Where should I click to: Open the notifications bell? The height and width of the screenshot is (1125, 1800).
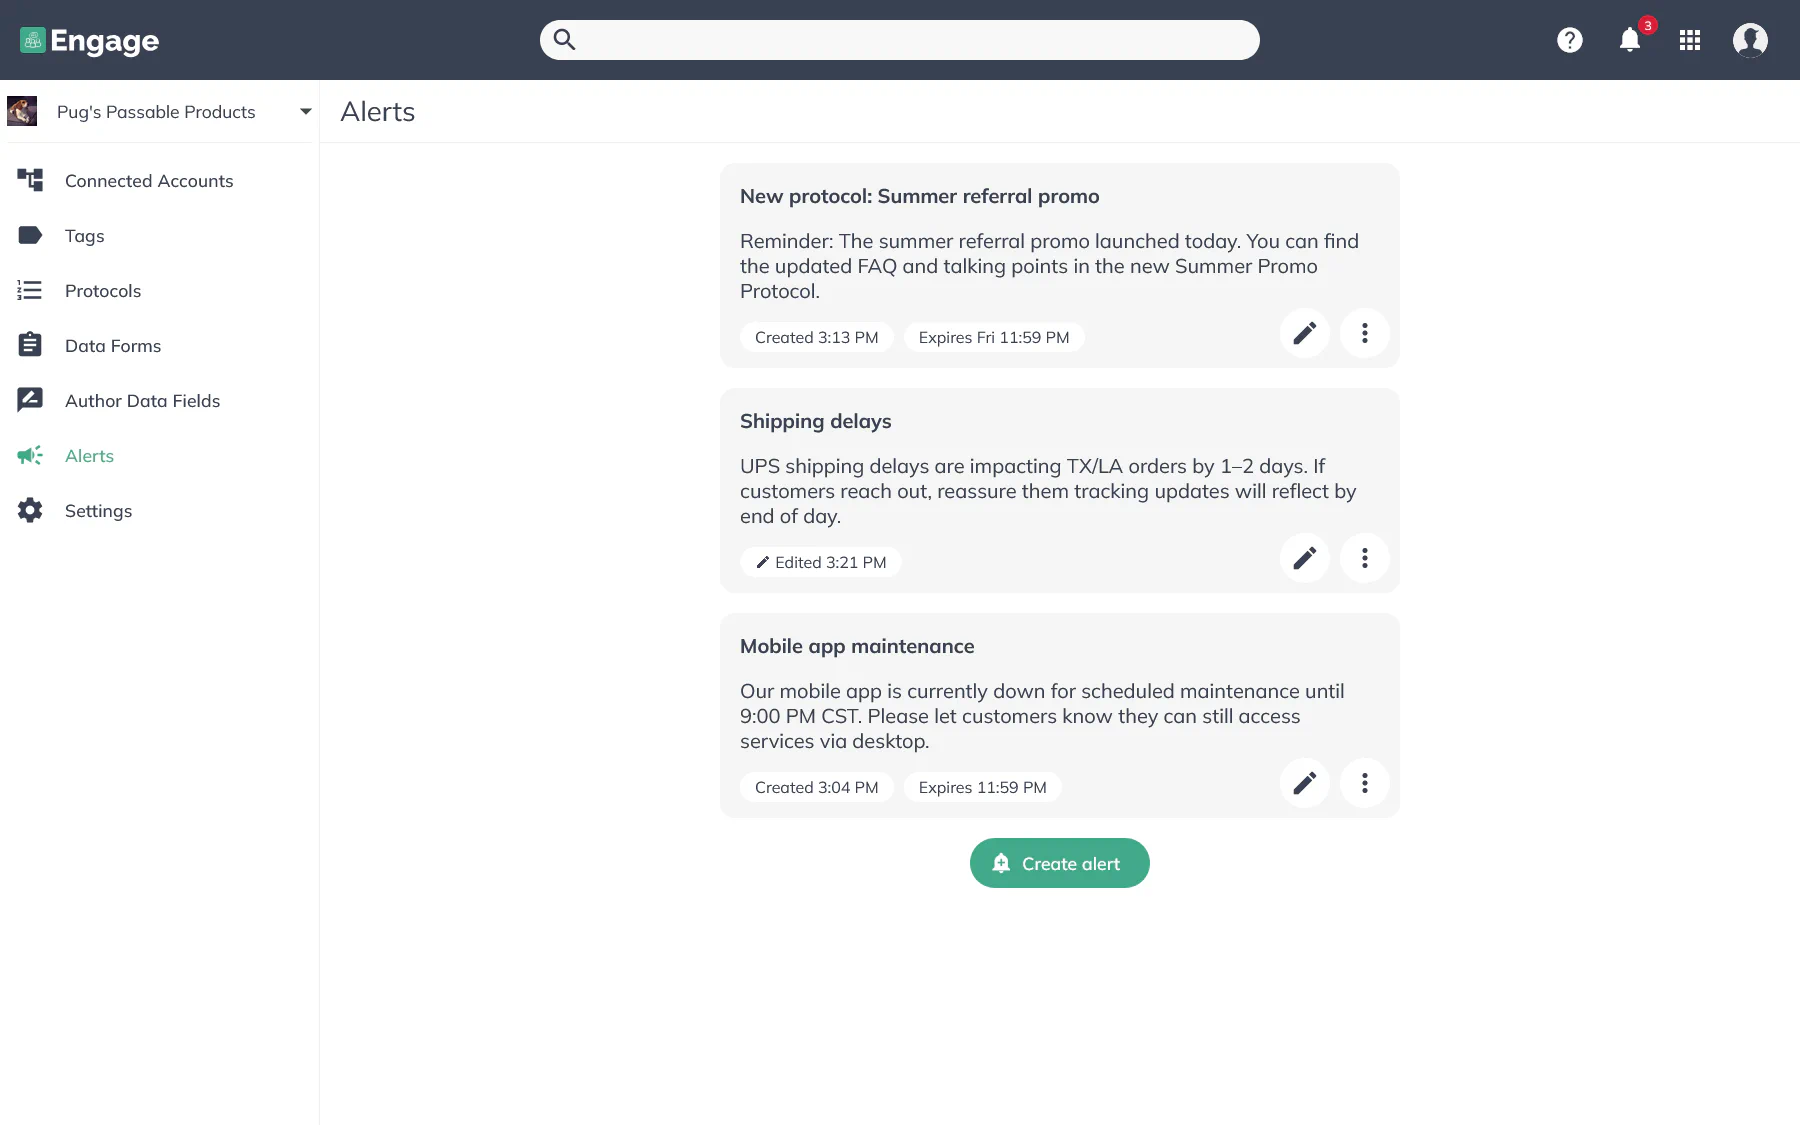[x=1630, y=40]
